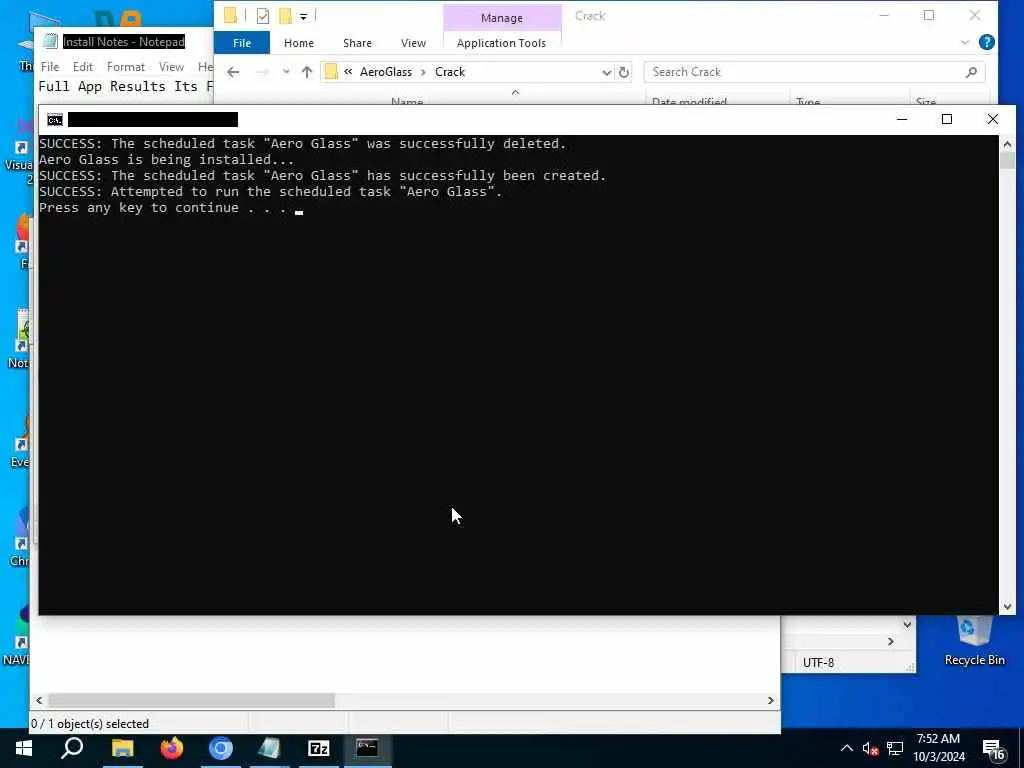Open Notepad Format menu
Screen dimensions: 1024x768
pyautogui.click(x=126, y=67)
